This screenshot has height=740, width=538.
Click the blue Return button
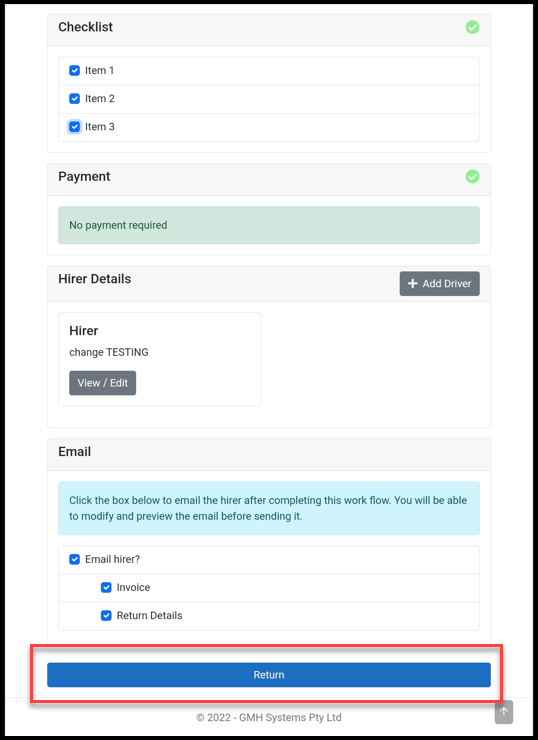269,675
